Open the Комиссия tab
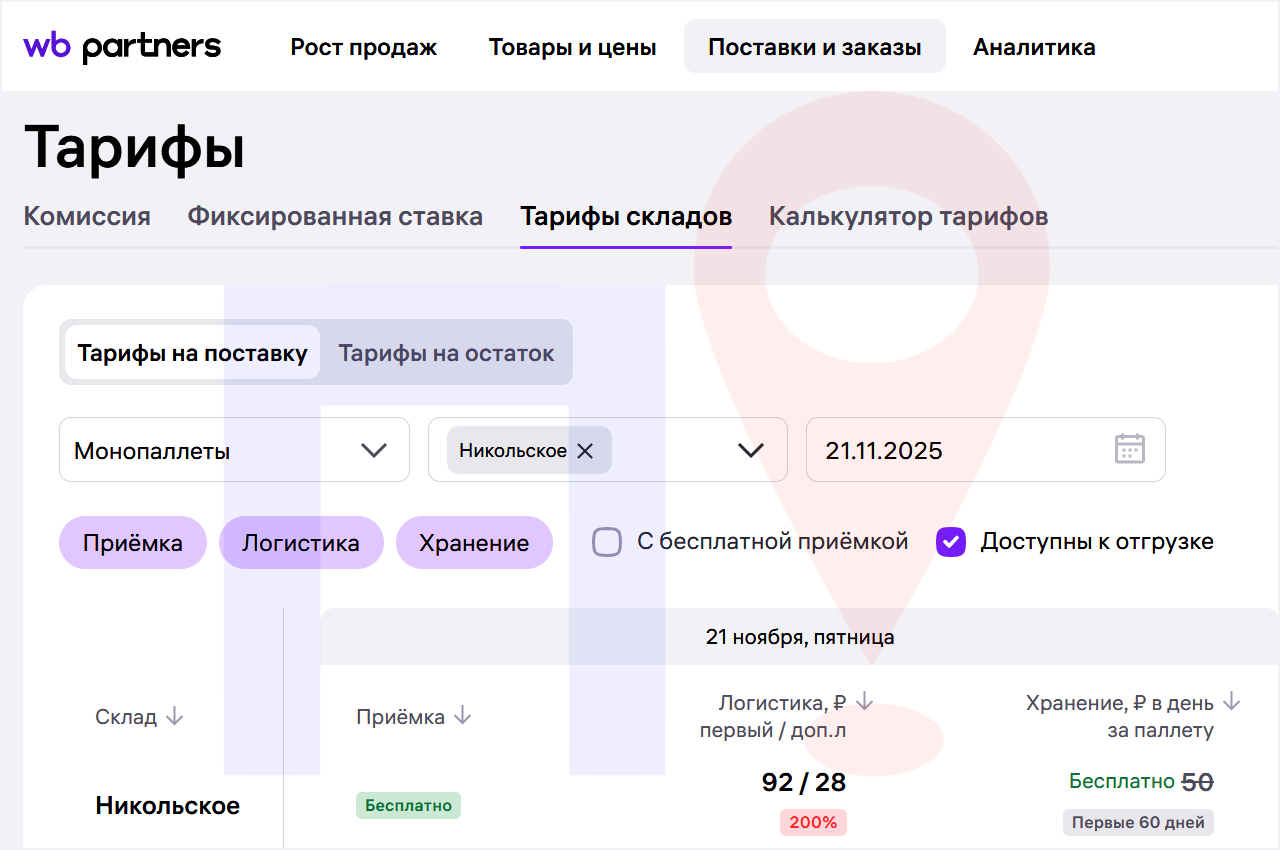The image size is (1280, 850). pos(87,216)
